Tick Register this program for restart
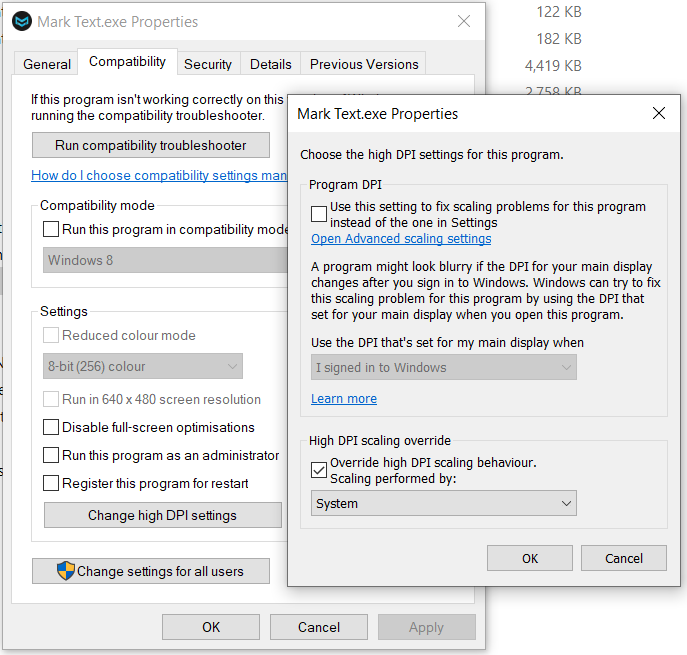This screenshot has height=655, width=687. pos(51,483)
